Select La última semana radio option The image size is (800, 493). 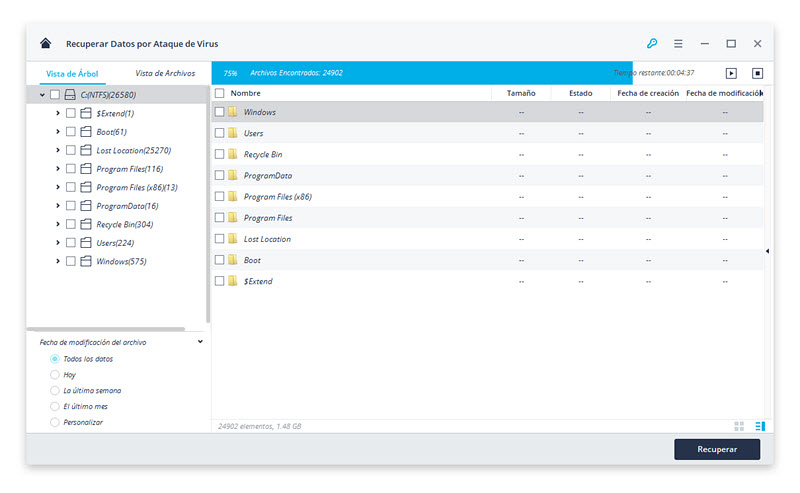point(55,390)
